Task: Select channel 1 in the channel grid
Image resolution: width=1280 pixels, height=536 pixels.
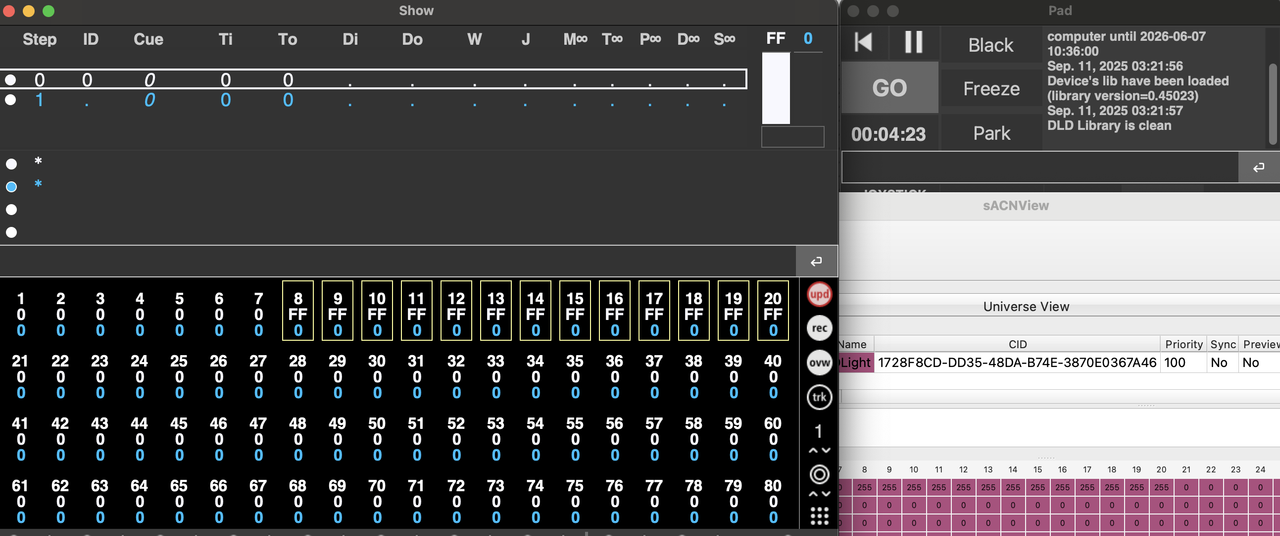Action: (21, 313)
